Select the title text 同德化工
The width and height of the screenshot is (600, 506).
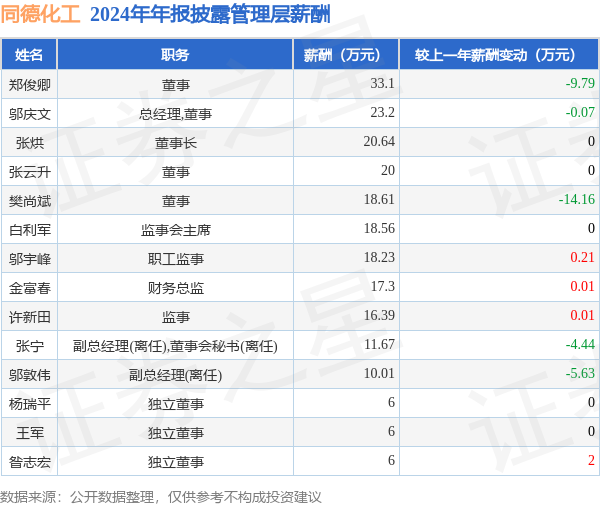click(40, 15)
